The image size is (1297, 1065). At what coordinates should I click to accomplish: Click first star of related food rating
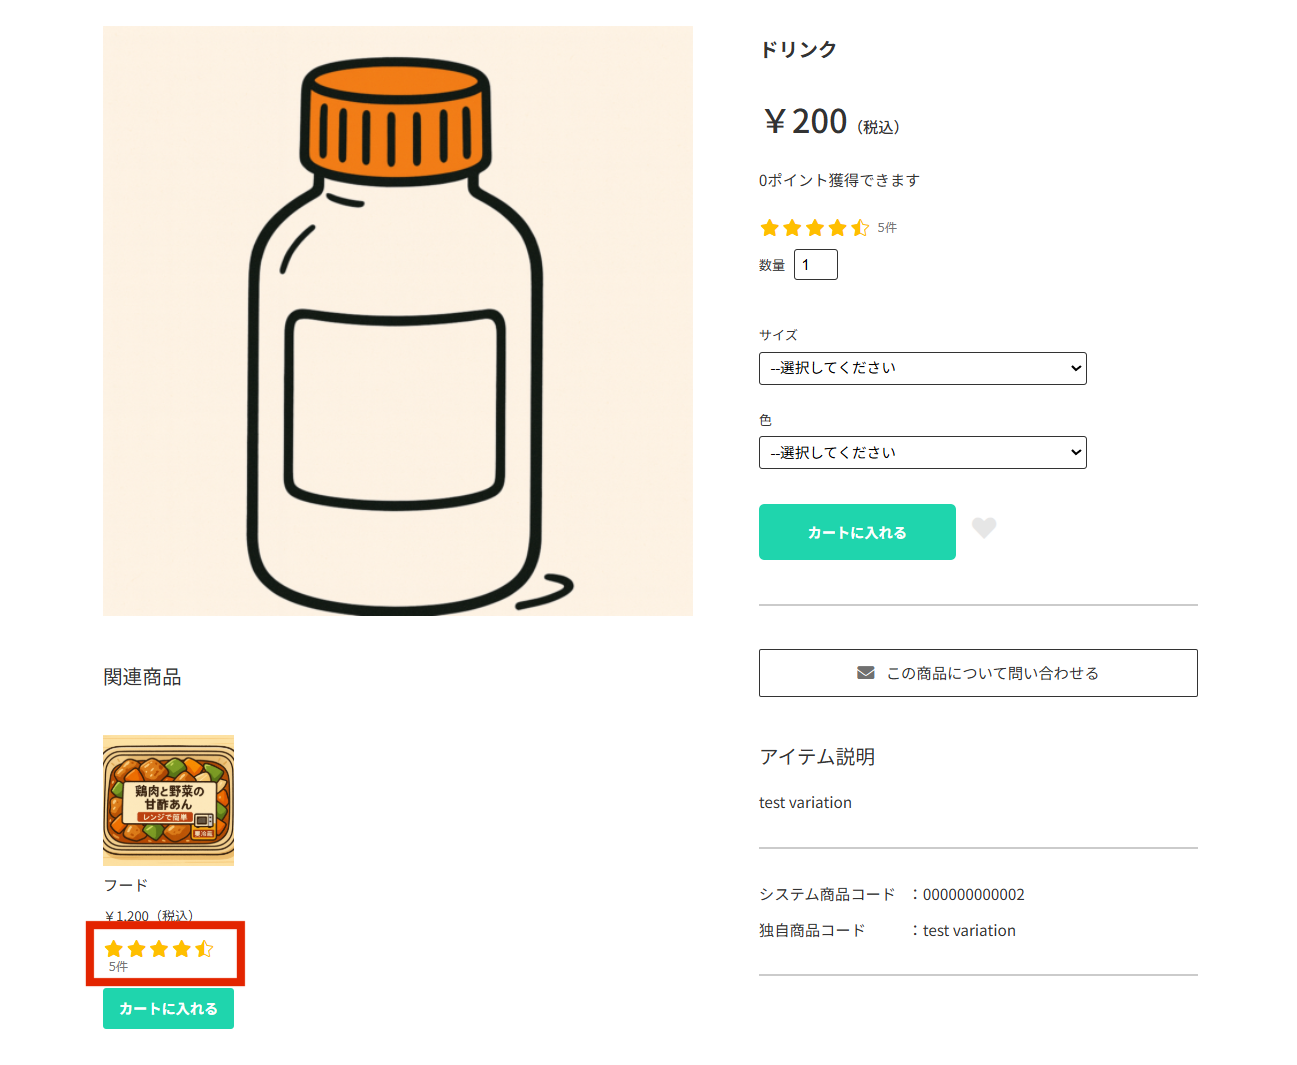114,949
